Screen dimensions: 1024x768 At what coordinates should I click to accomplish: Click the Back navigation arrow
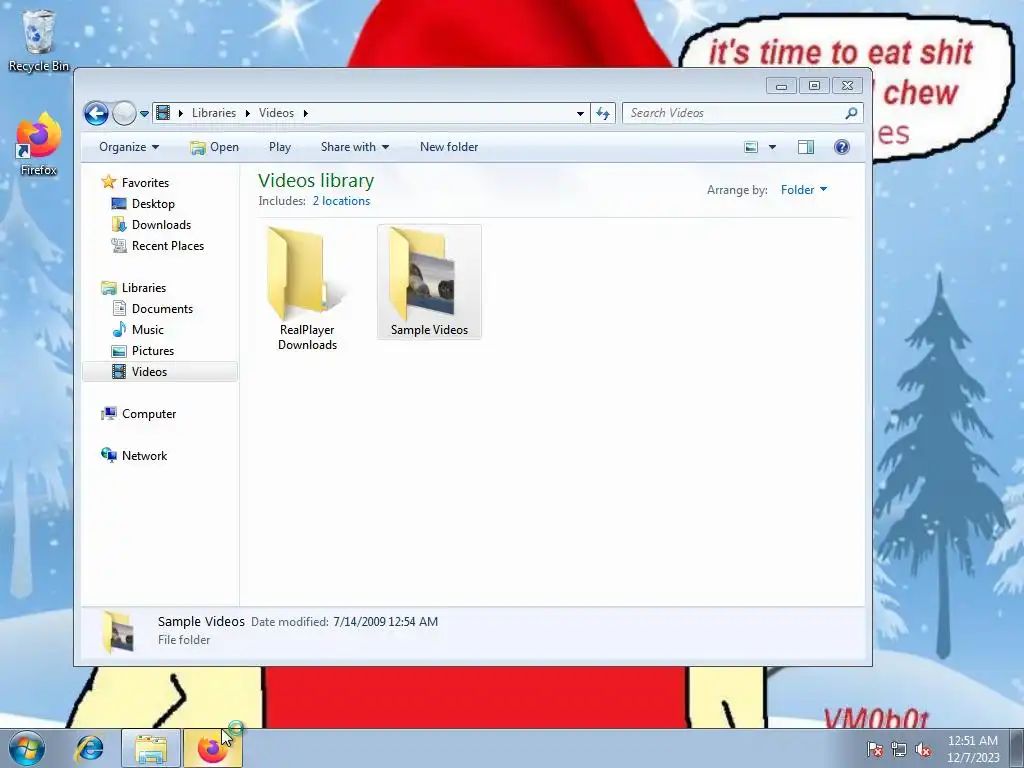tap(96, 113)
